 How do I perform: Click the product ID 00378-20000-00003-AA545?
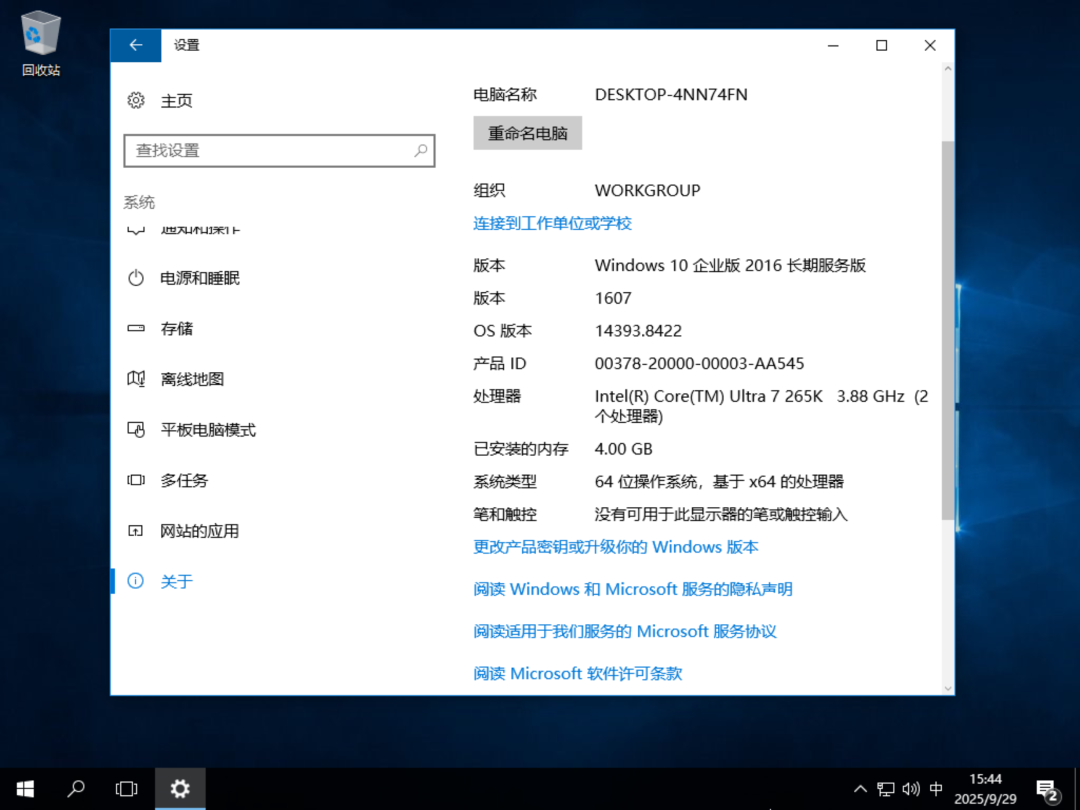[699, 363]
